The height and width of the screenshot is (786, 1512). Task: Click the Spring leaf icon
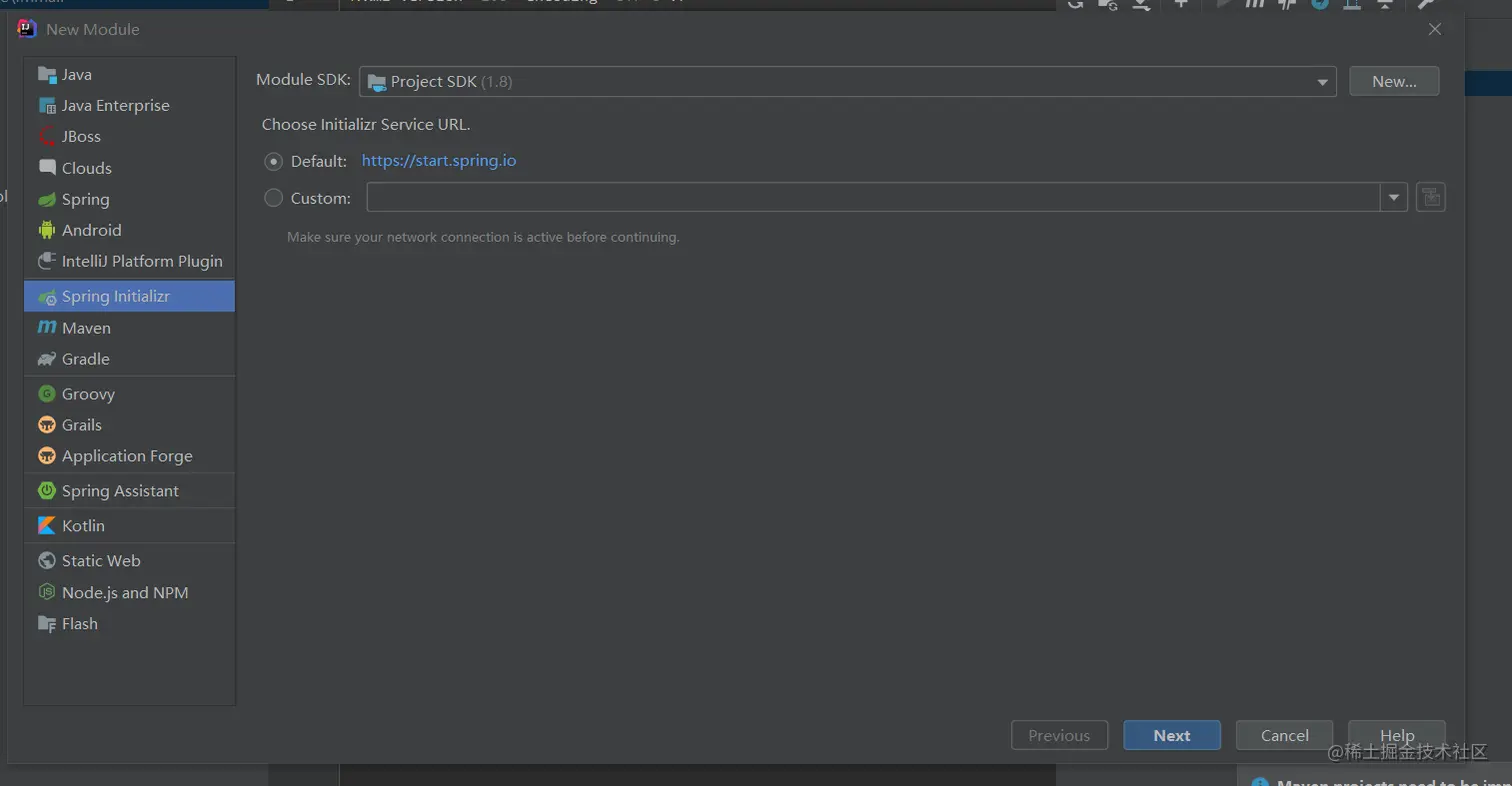(x=47, y=199)
